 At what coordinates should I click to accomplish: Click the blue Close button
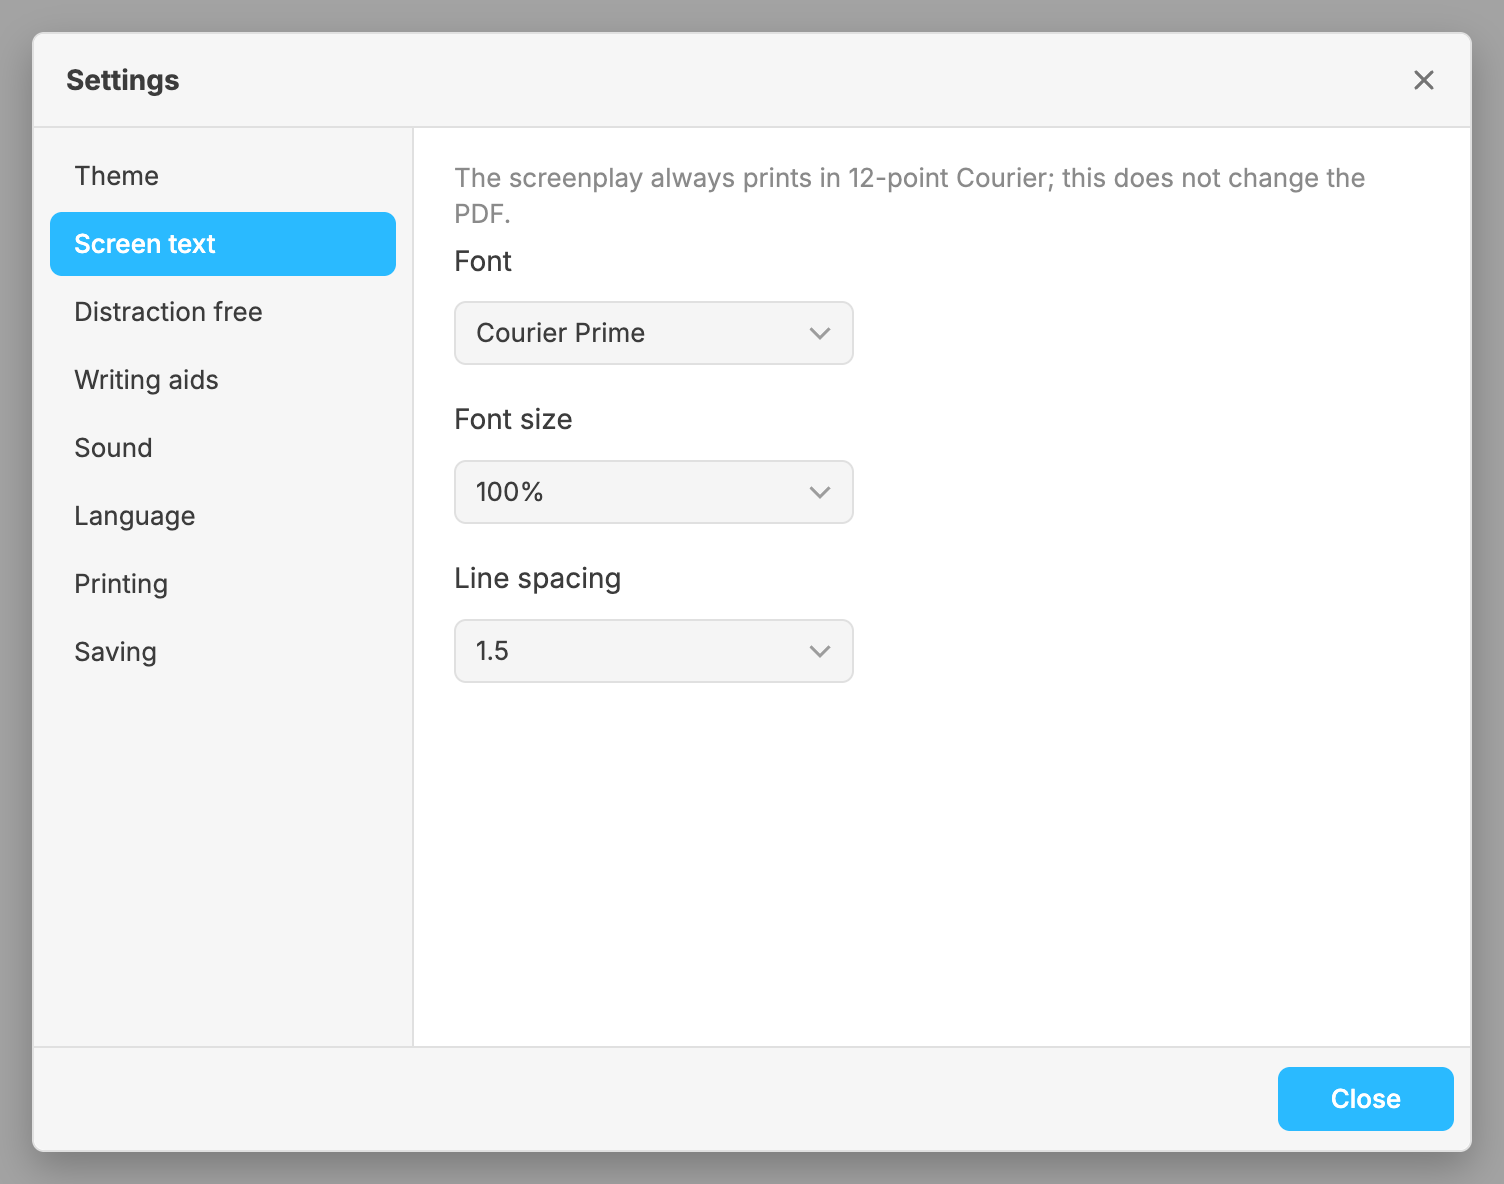1365,1099
